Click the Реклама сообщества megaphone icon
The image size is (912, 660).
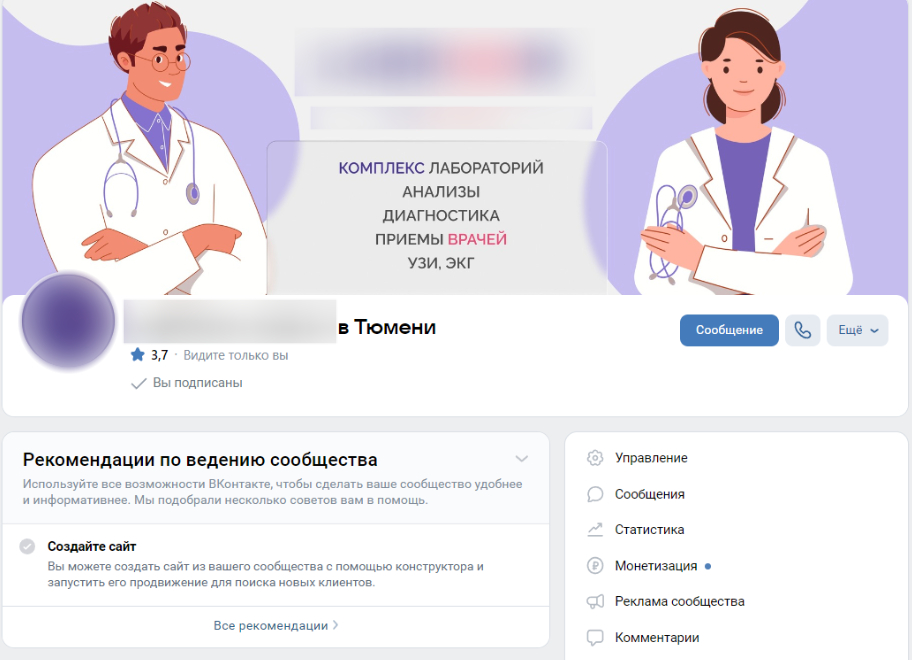[594, 601]
